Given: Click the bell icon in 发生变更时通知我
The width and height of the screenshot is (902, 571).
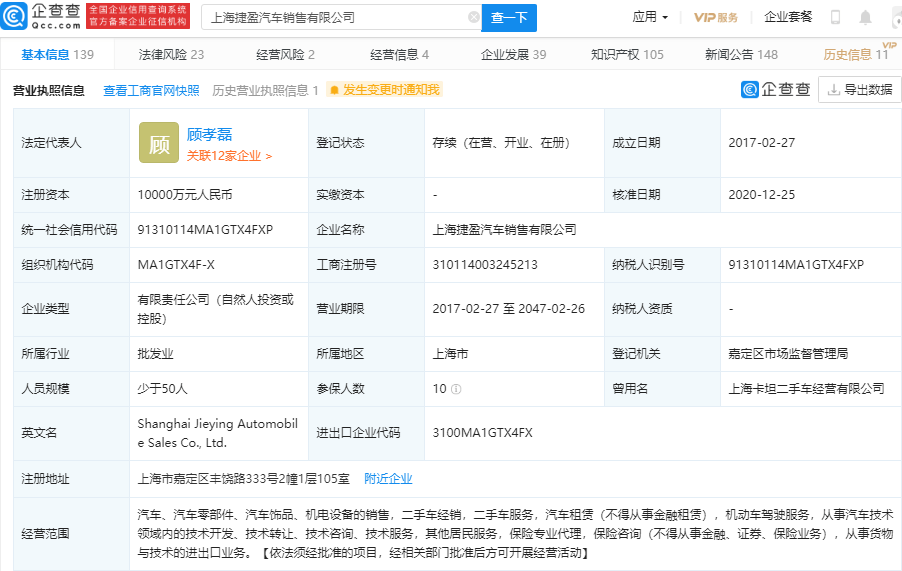Looking at the screenshot, I should pyautogui.click(x=334, y=90).
